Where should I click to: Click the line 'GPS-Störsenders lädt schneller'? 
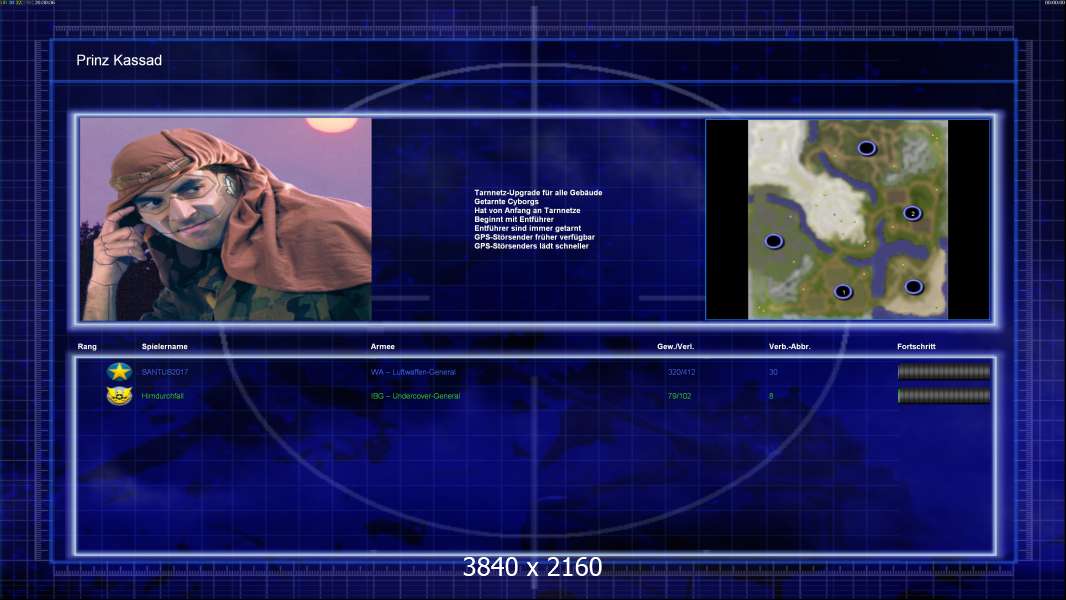coord(532,246)
